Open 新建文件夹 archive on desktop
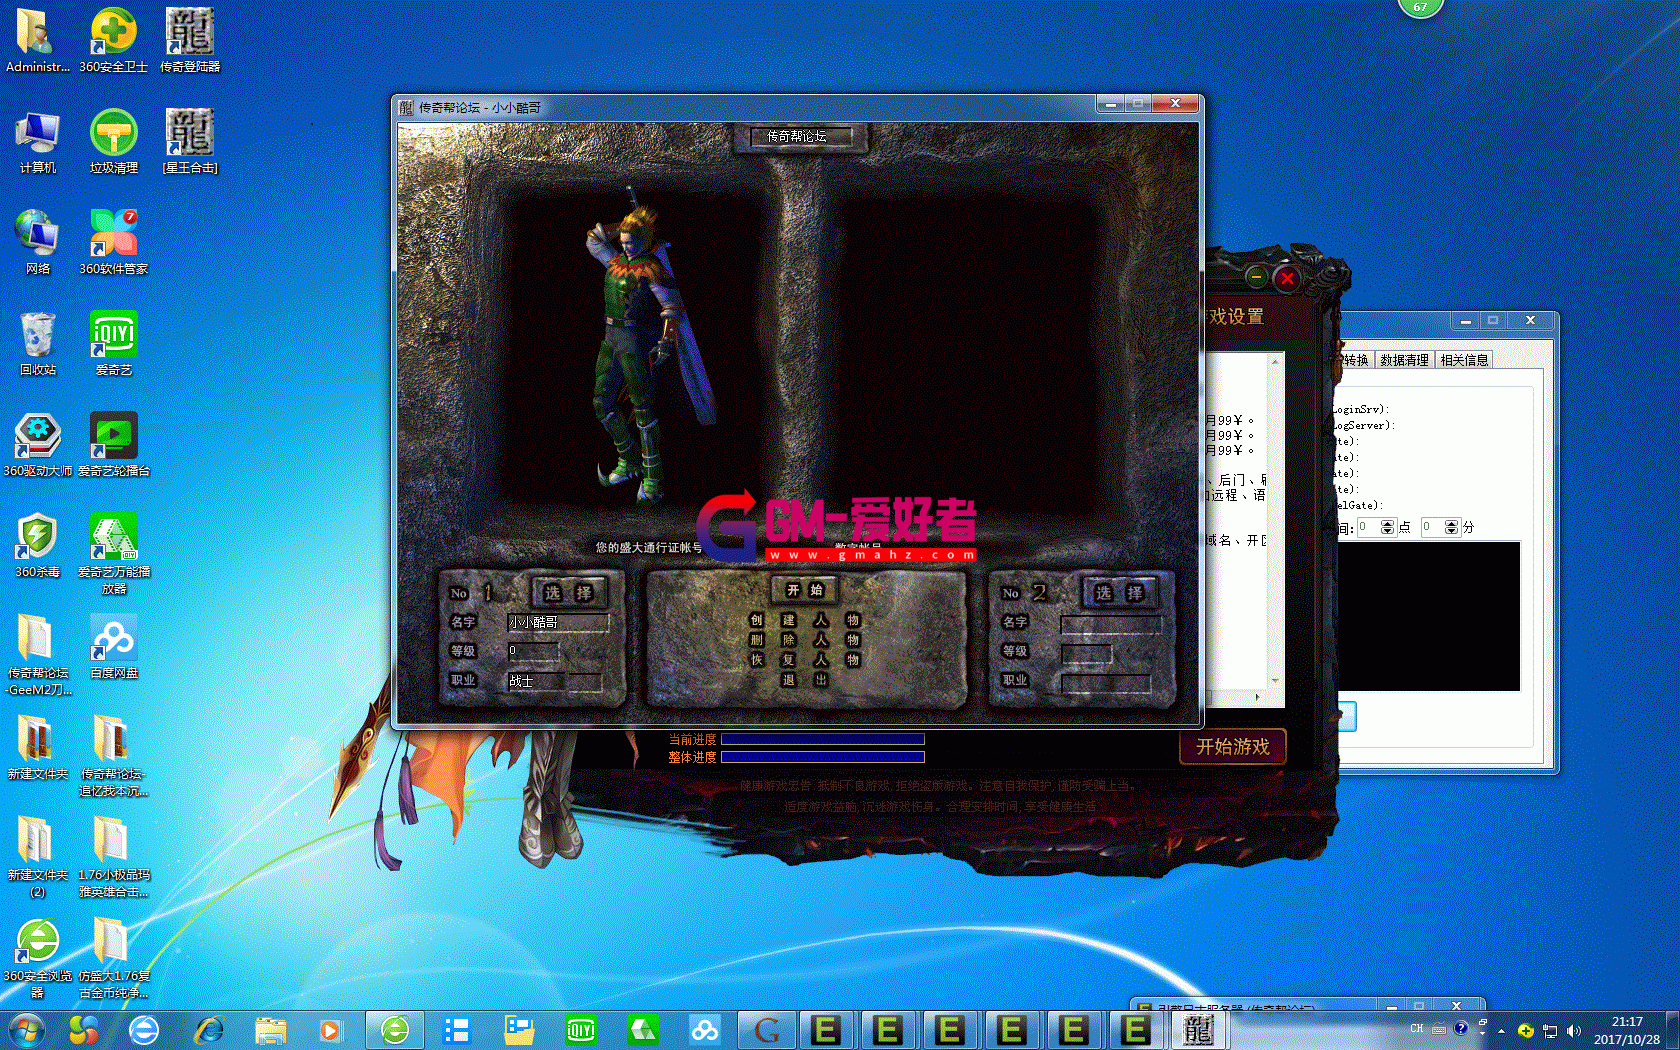The height and width of the screenshot is (1050, 1680). tap(37, 747)
